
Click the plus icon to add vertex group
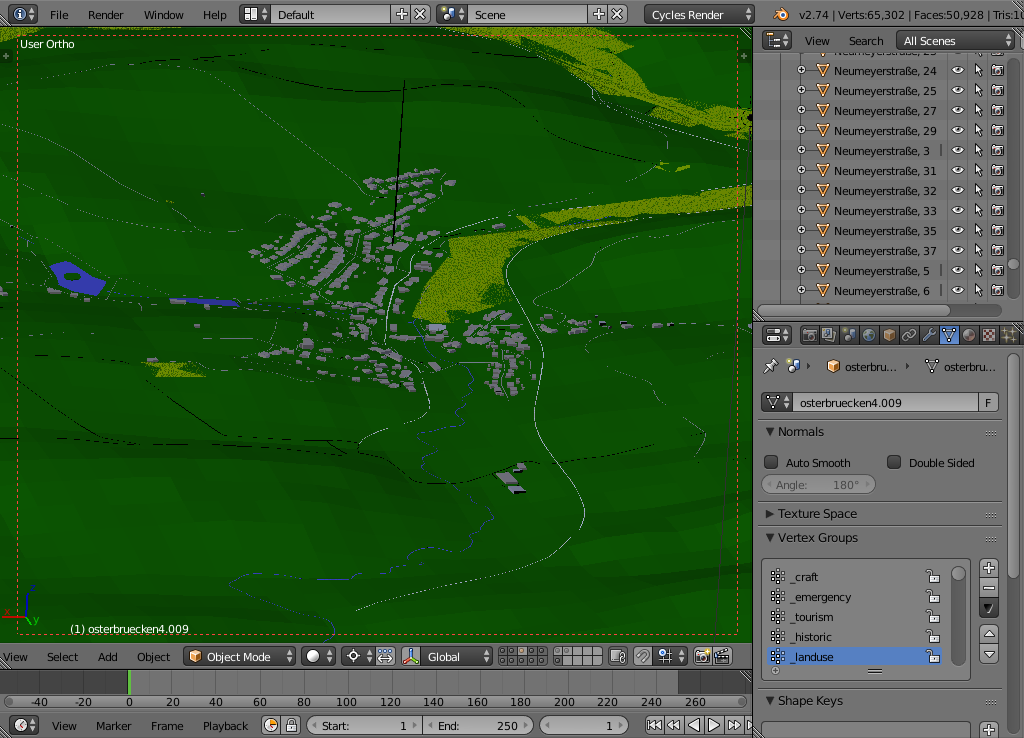(x=989, y=568)
